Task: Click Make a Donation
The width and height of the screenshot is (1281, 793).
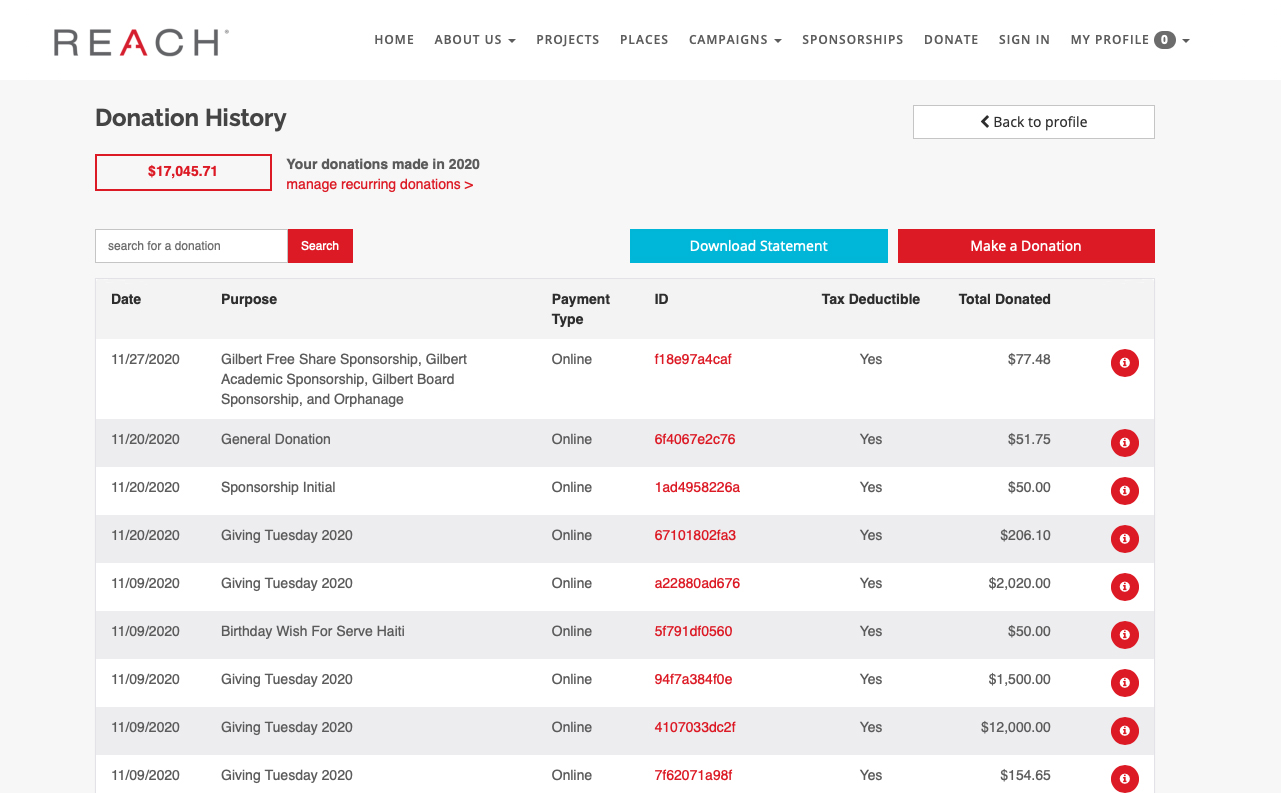Action: point(1026,246)
